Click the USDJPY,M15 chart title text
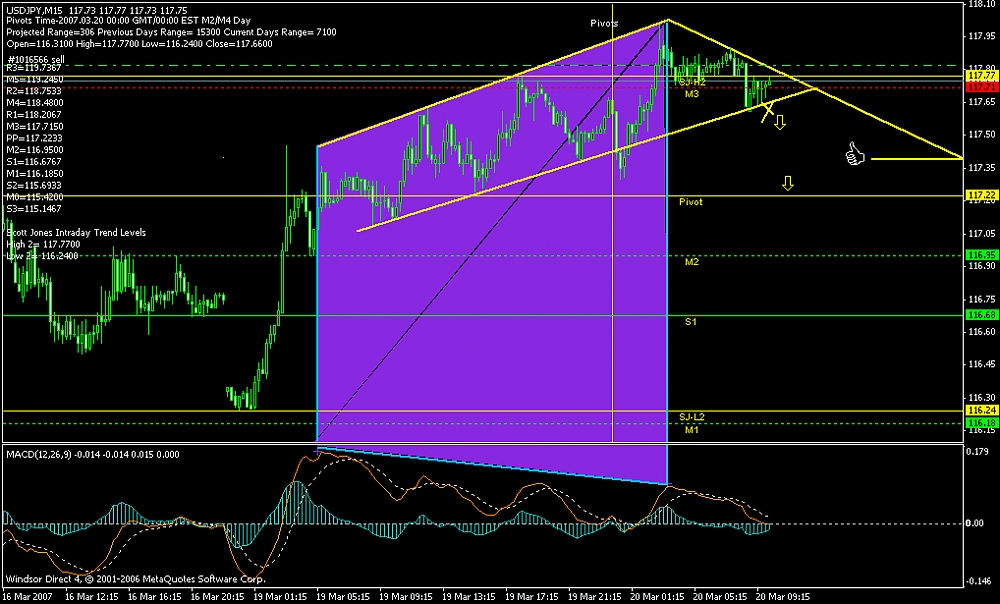This screenshot has height=604, width=1000. coord(36,8)
